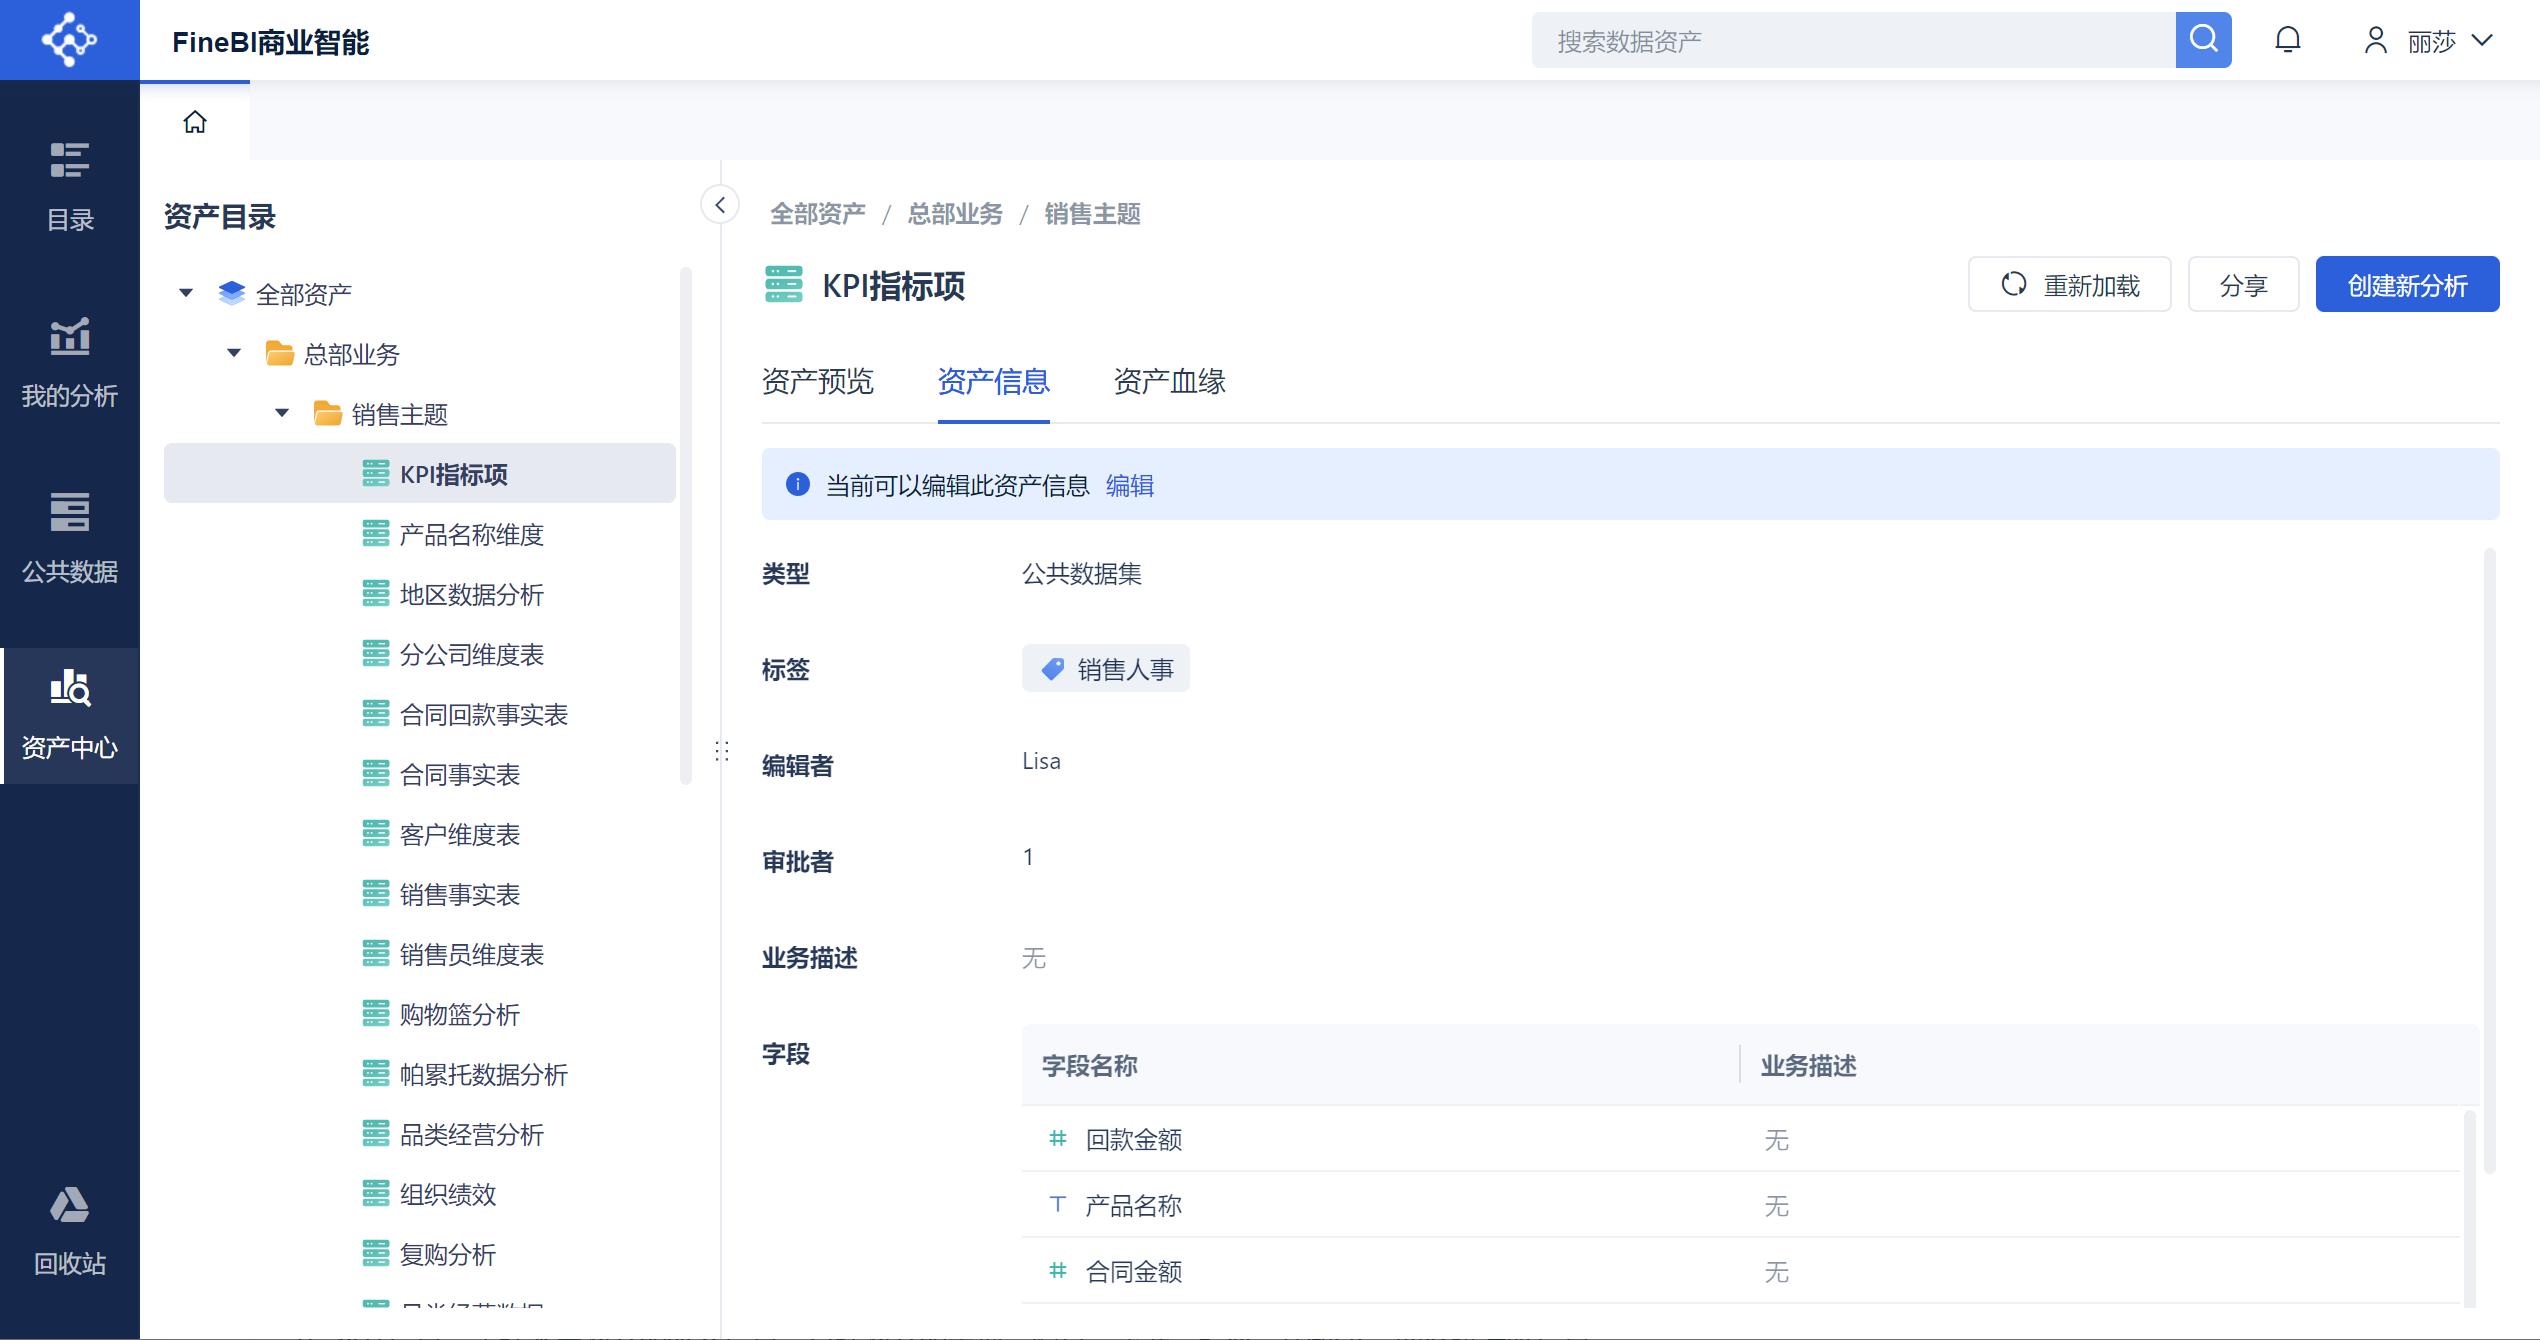The image size is (2540, 1340).
Task: Open the notification bell
Action: click(x=2288, y=40)
